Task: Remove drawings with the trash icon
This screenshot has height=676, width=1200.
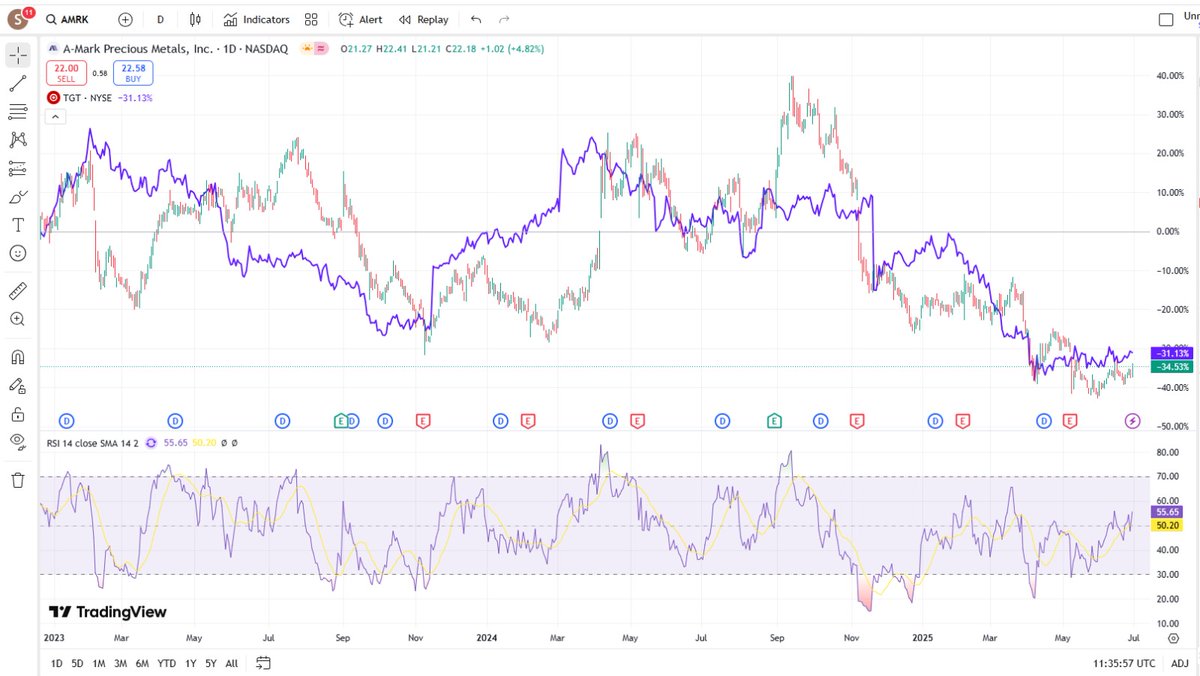Action: [18, 480]
